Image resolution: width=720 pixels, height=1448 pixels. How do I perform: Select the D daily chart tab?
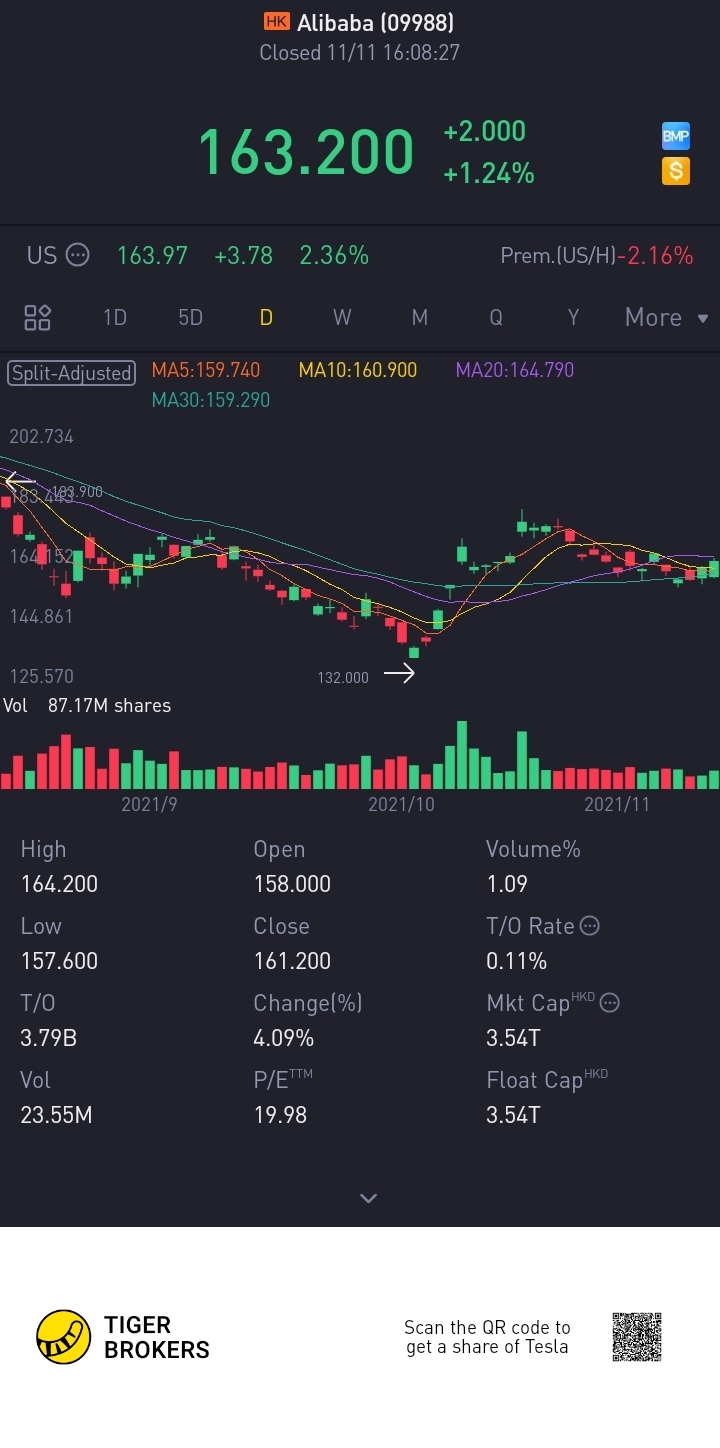266,317
